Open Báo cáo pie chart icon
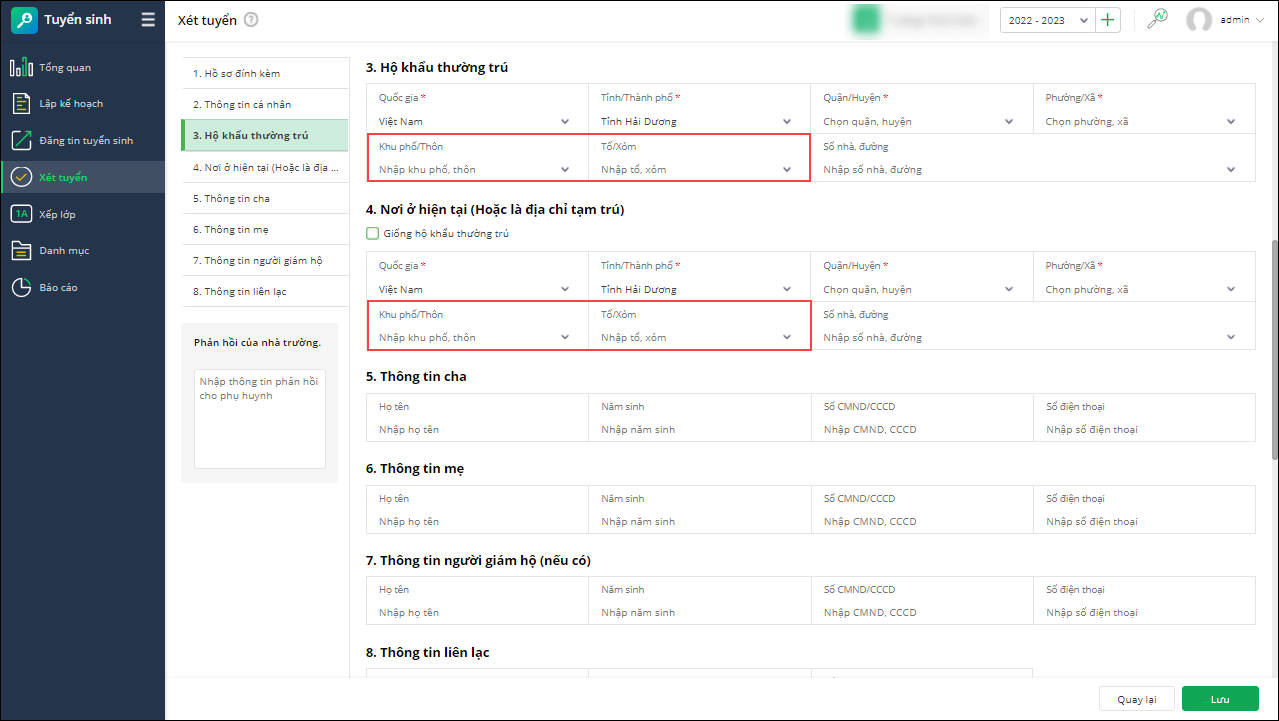 click(21, 287)
